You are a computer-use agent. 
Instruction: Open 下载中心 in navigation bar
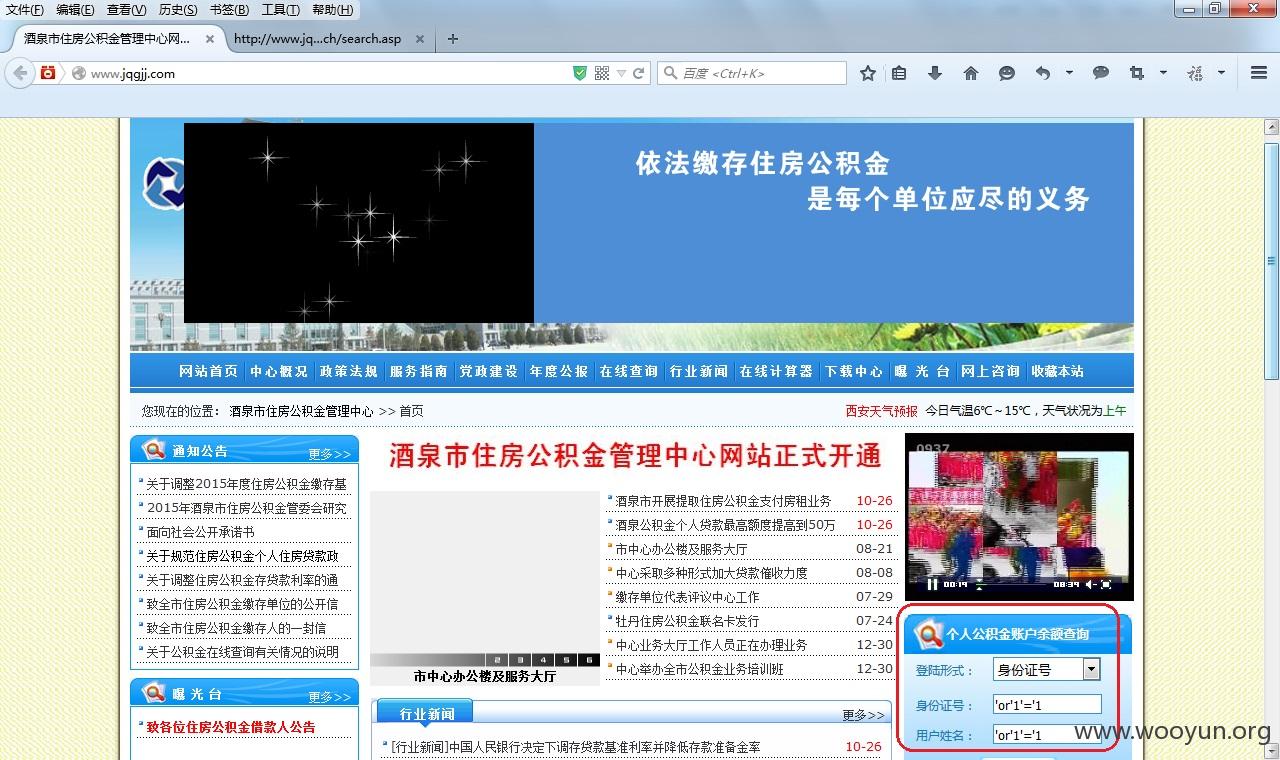(x=853, y=371)
